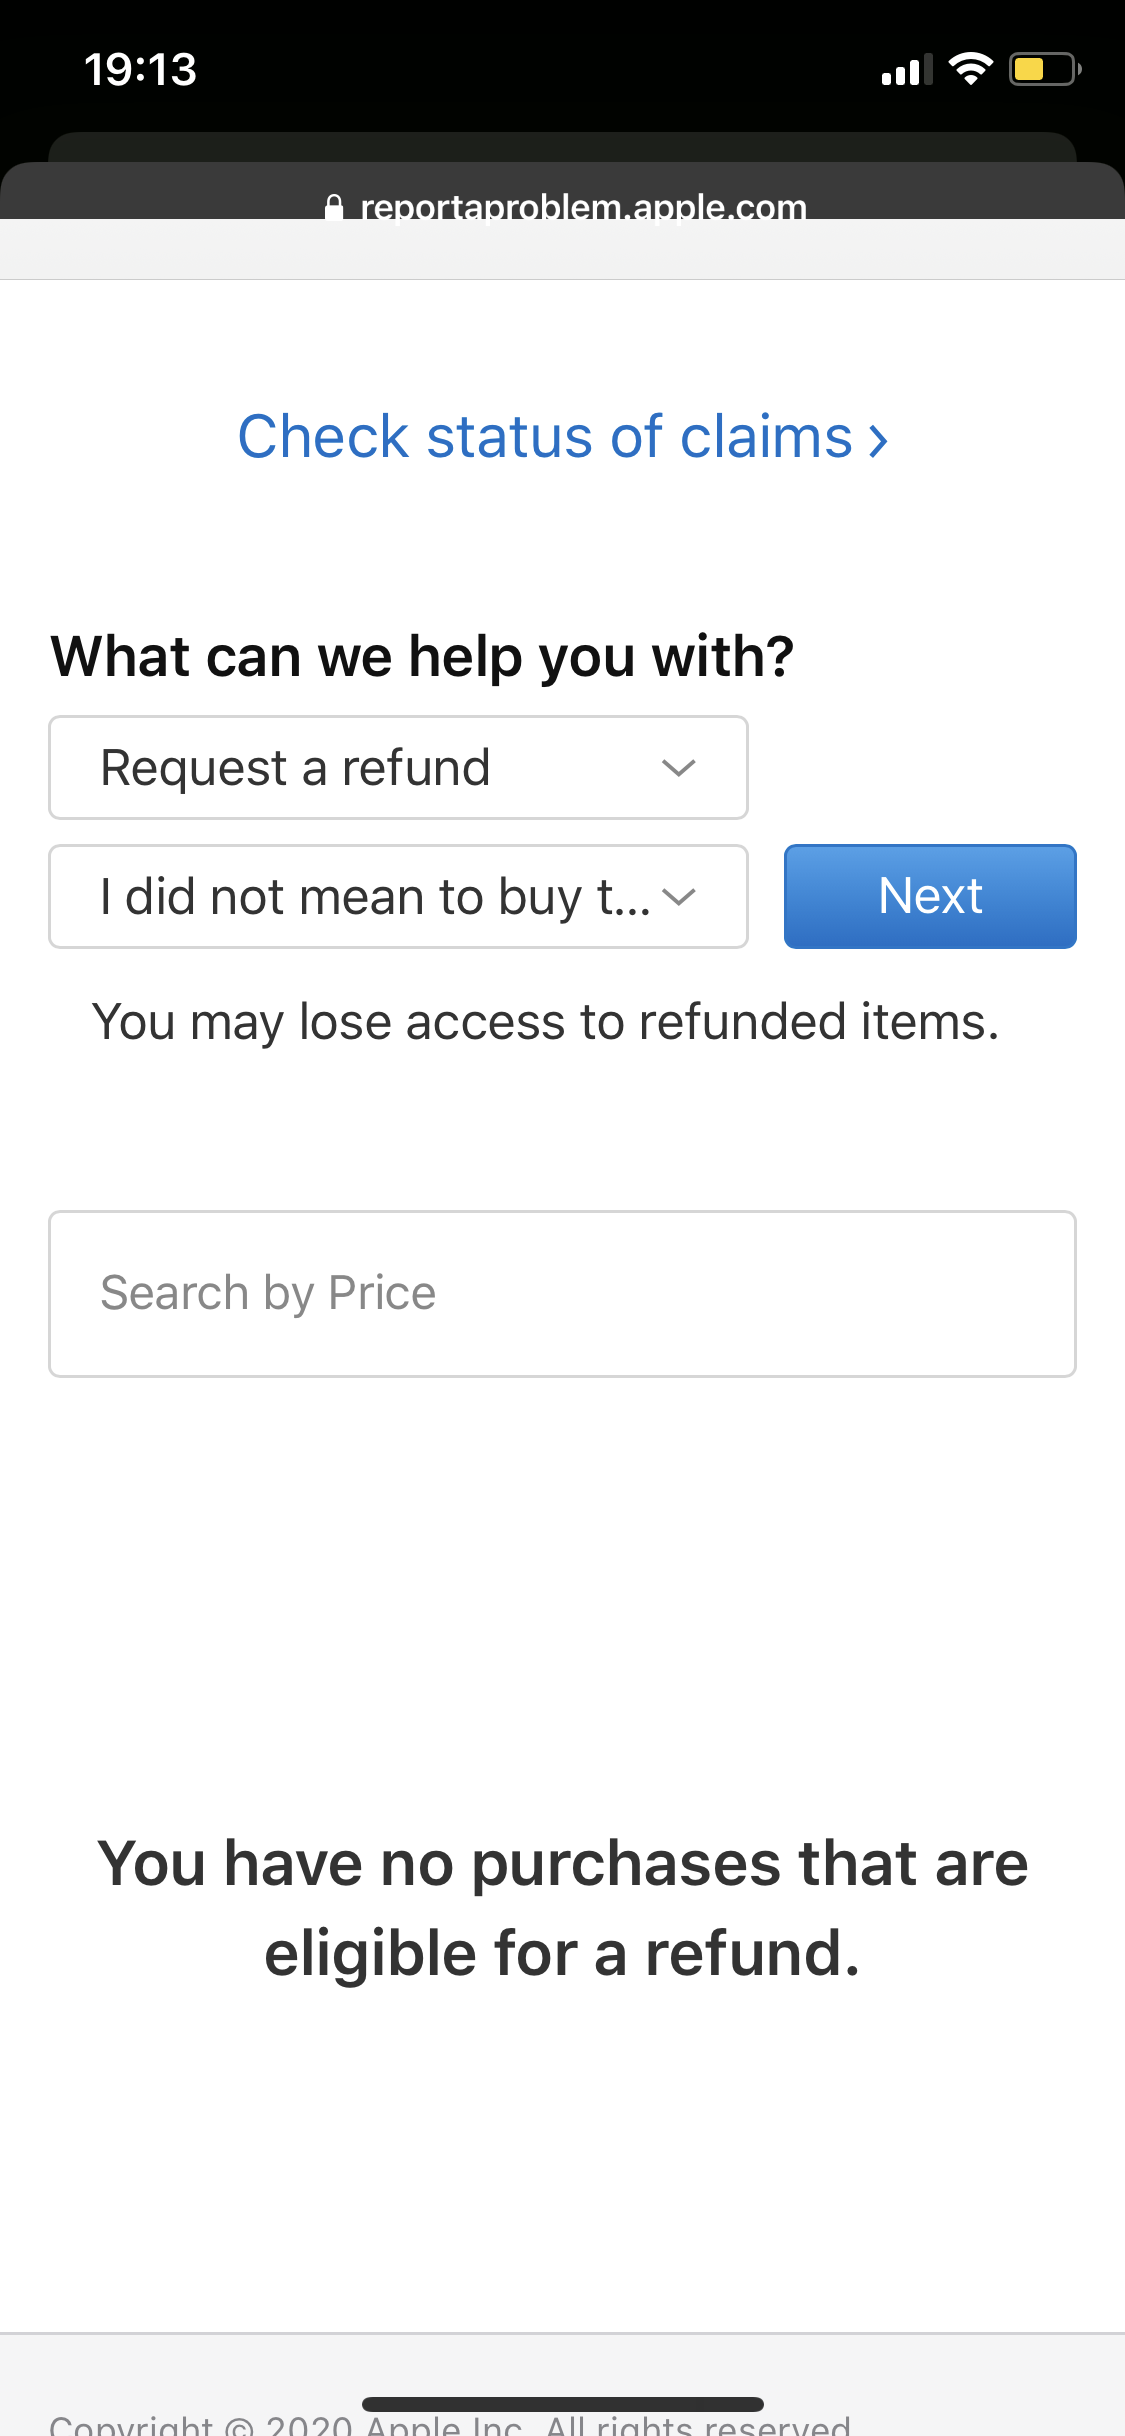Tap the reportaproblem.apple.com address text
This screenshot has width=1125, height=2436.
coord(583,207)
